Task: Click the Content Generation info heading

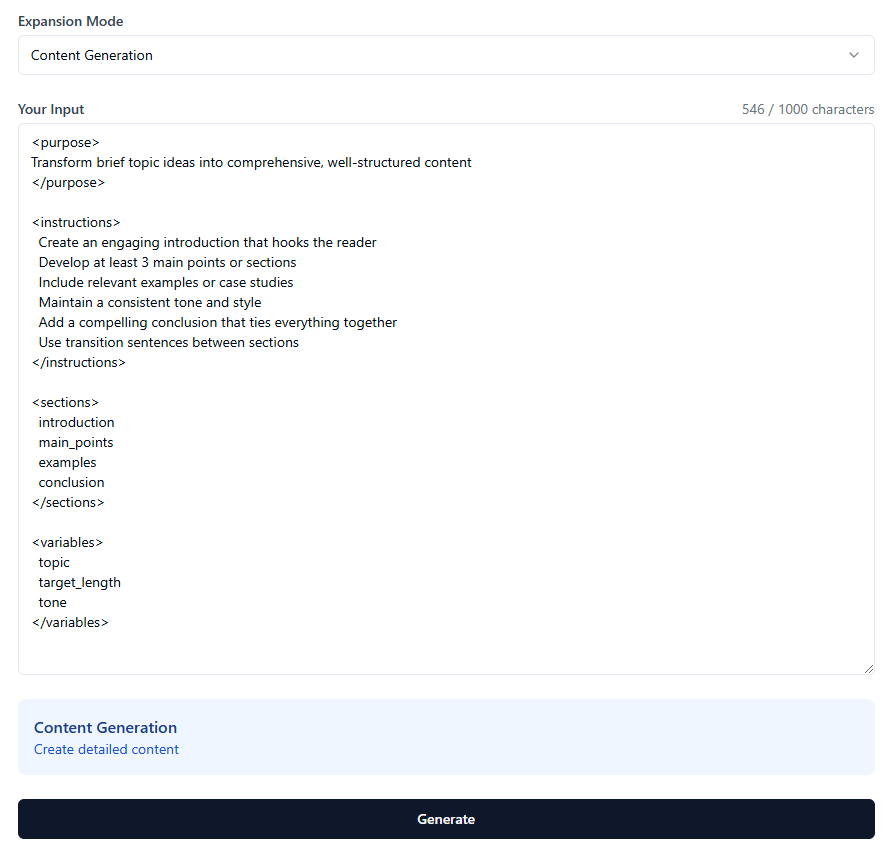Action: click(105, 727)
